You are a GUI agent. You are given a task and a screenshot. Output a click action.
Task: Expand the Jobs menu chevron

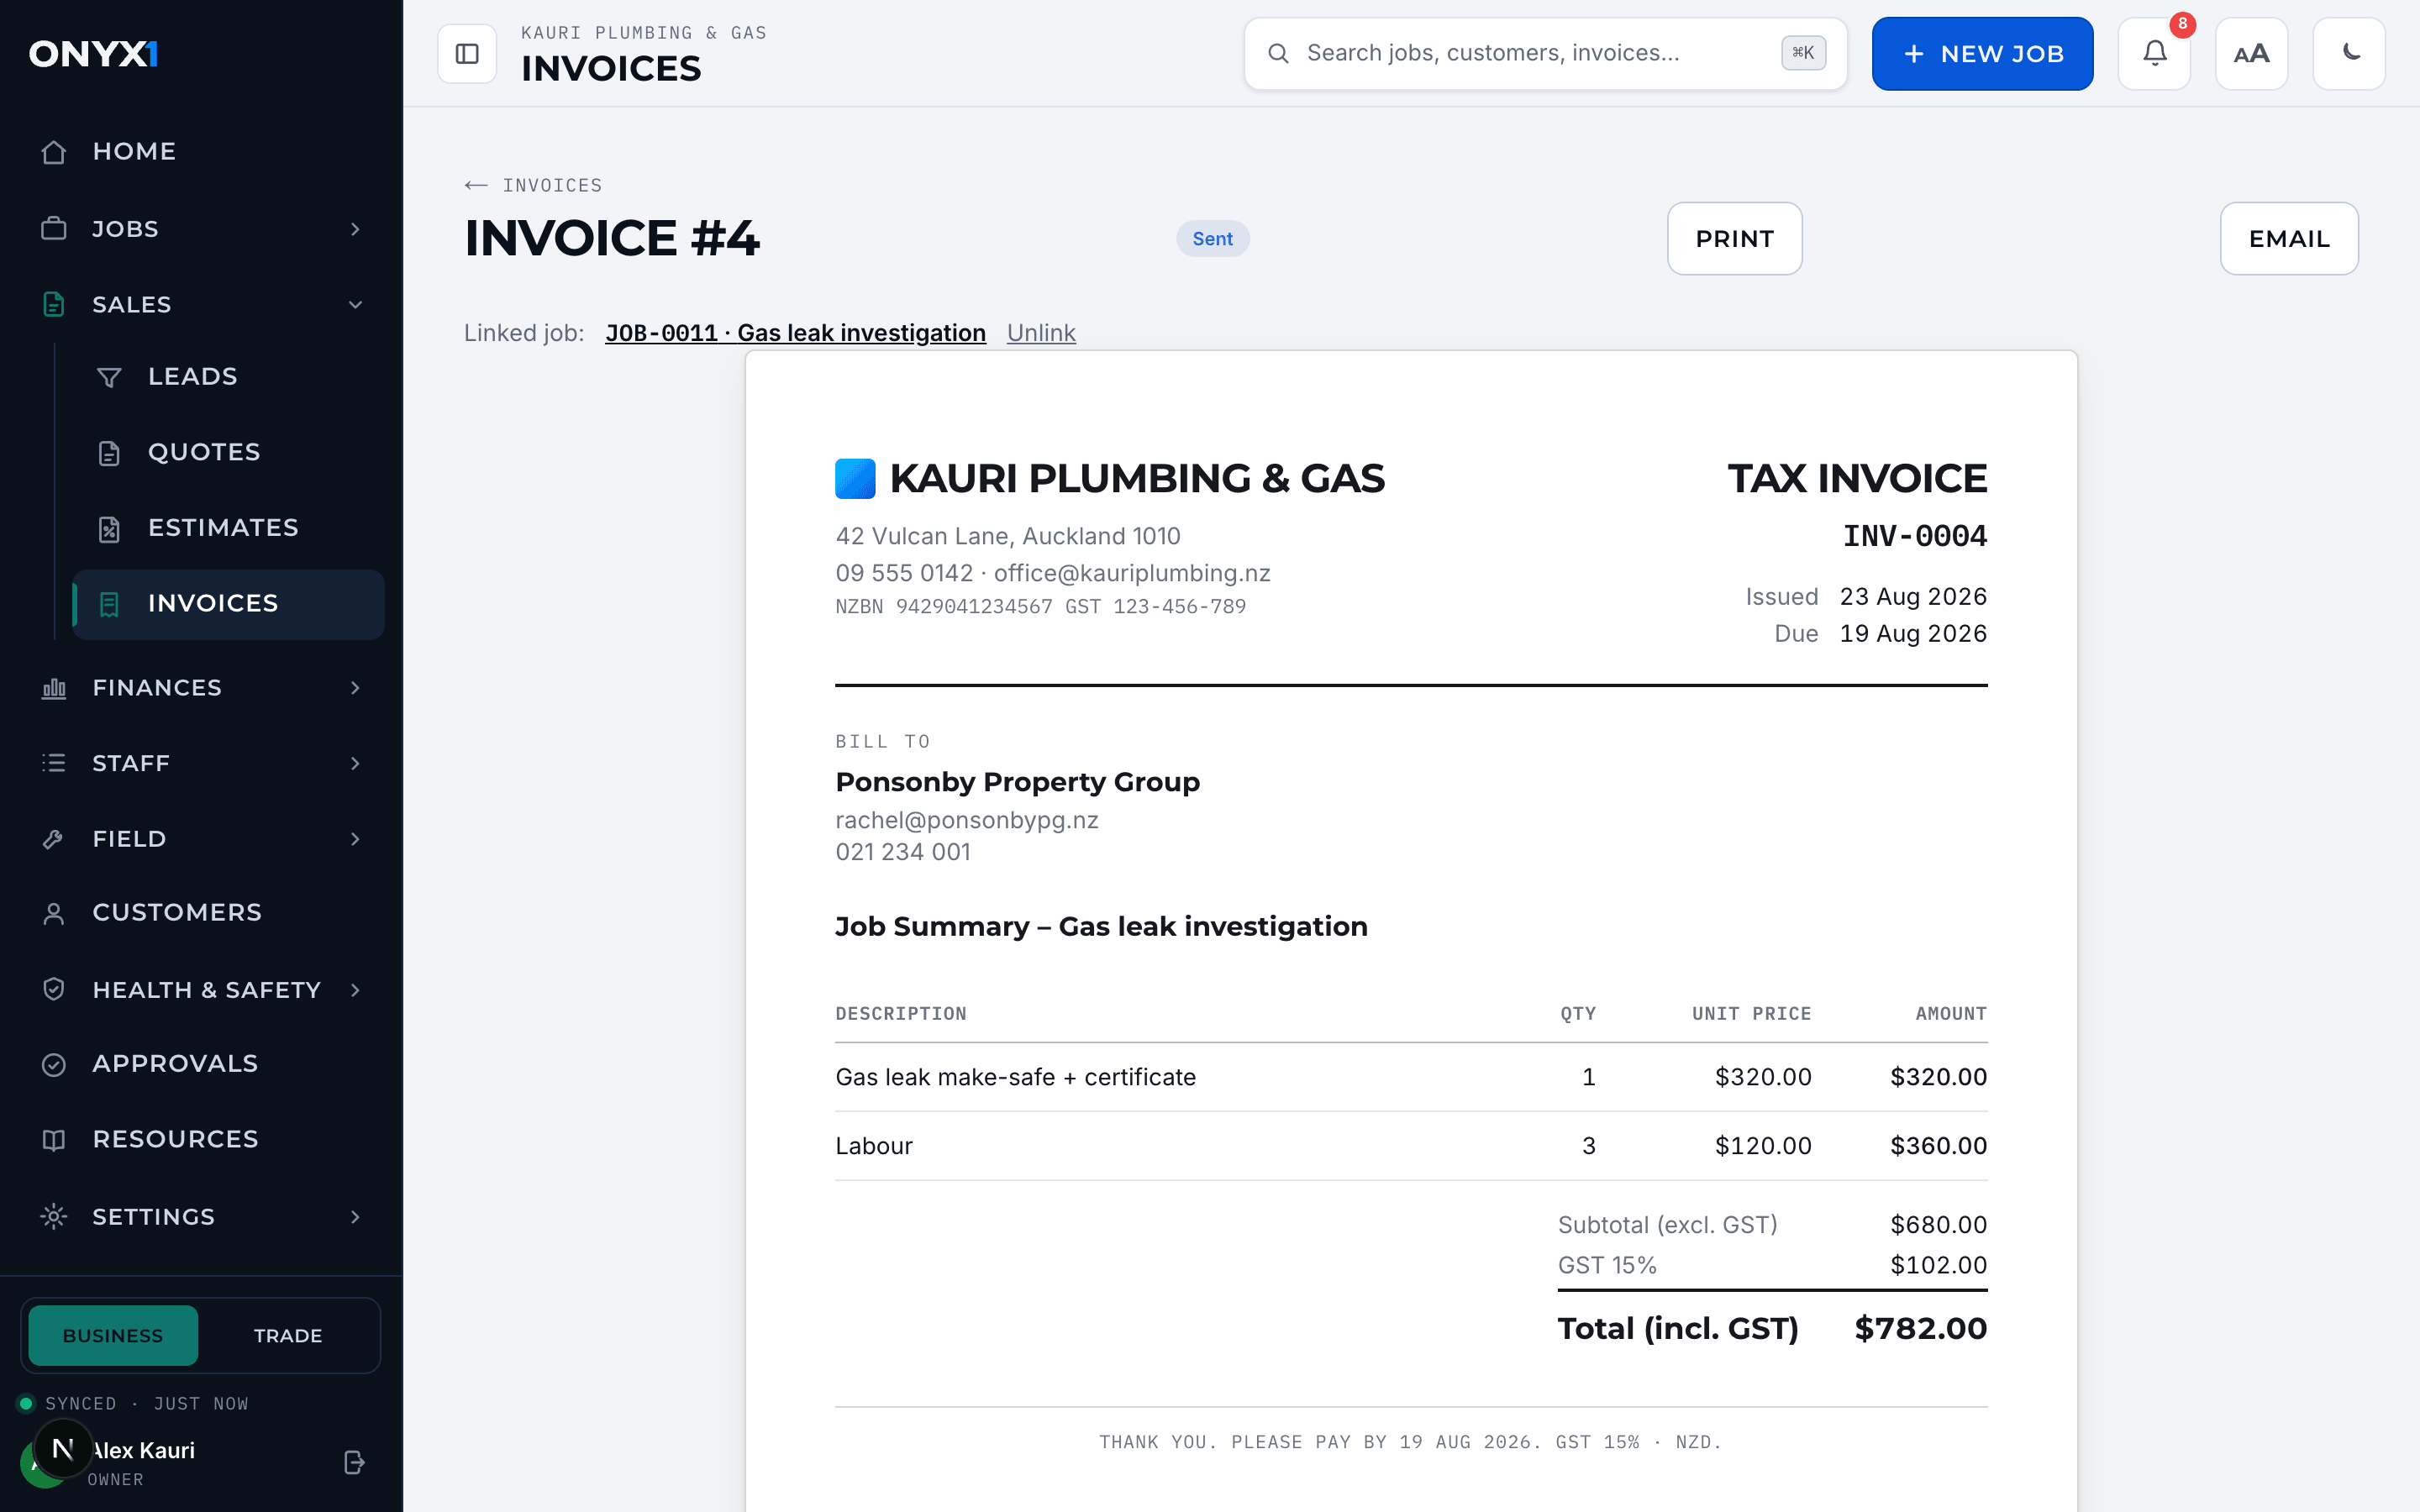click(355, 229)
